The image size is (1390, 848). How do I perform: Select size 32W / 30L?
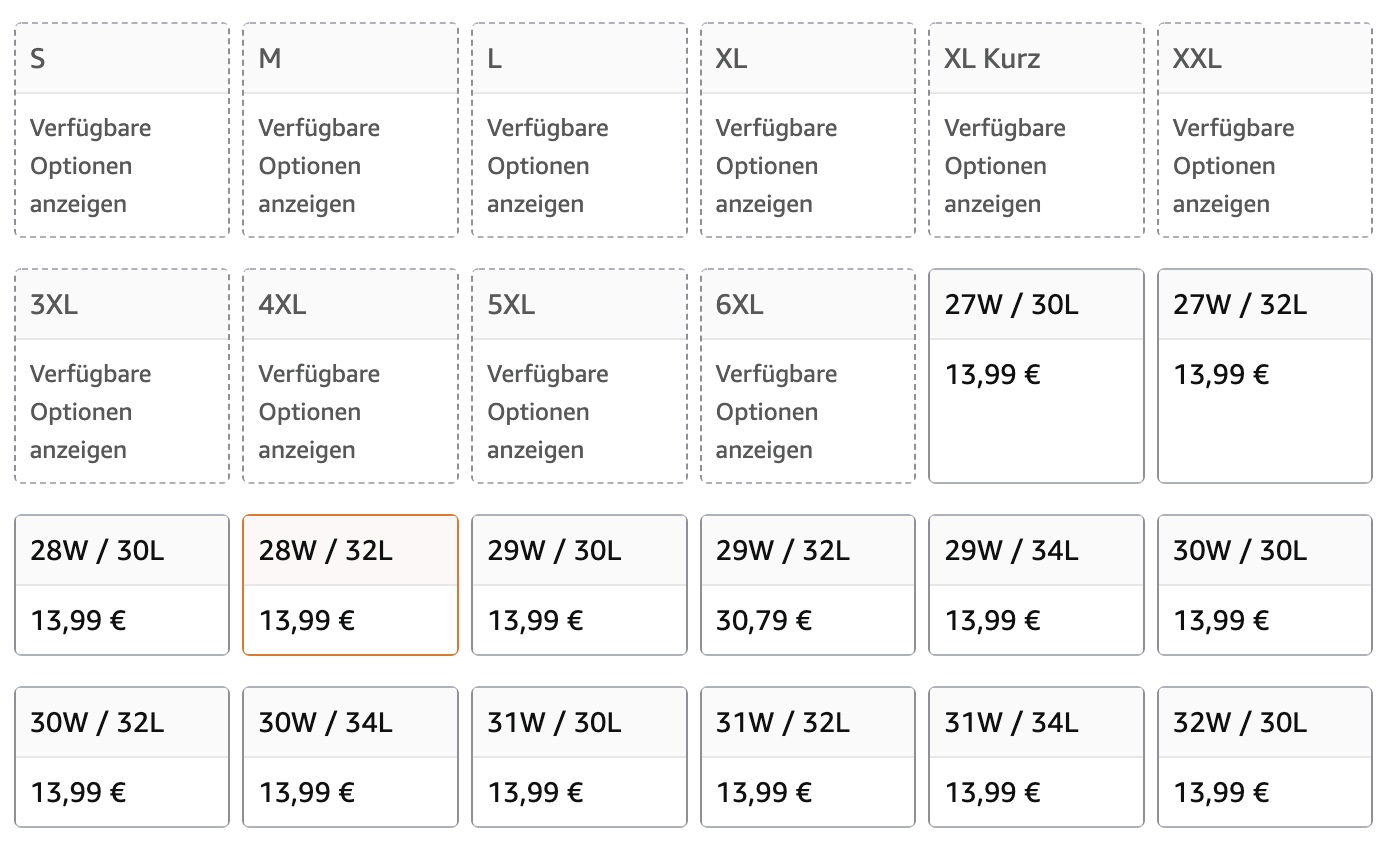click(x=1265, y=757)
